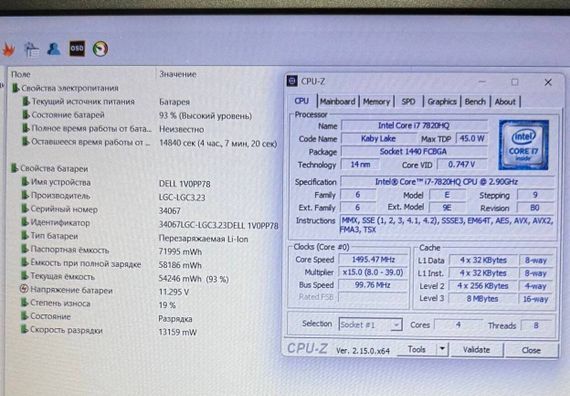The image size is (570, 396).
Task: Click the Code Name value Kaby Lake
Action: (x=378, y=139)
